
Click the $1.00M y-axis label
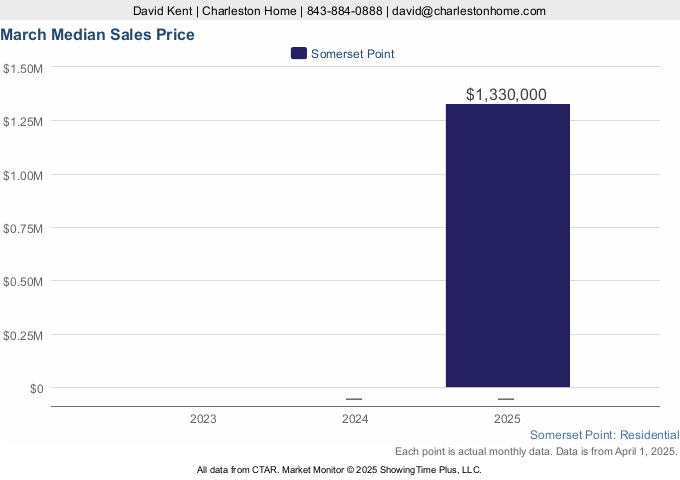[22, 175]
